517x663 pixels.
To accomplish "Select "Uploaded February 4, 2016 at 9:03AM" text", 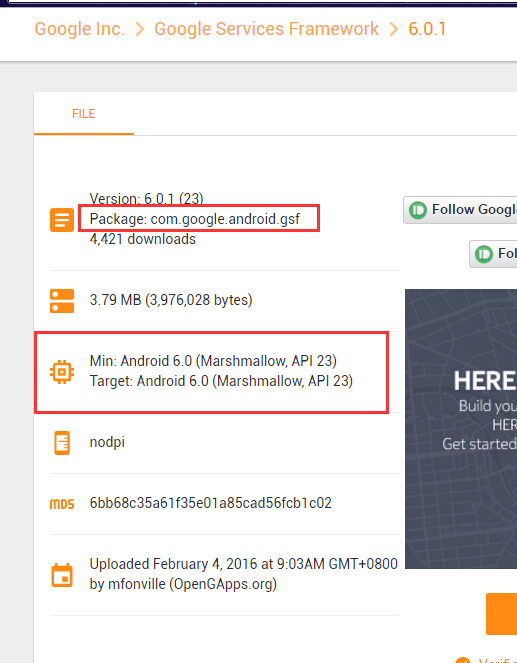I will pos(207,564).
